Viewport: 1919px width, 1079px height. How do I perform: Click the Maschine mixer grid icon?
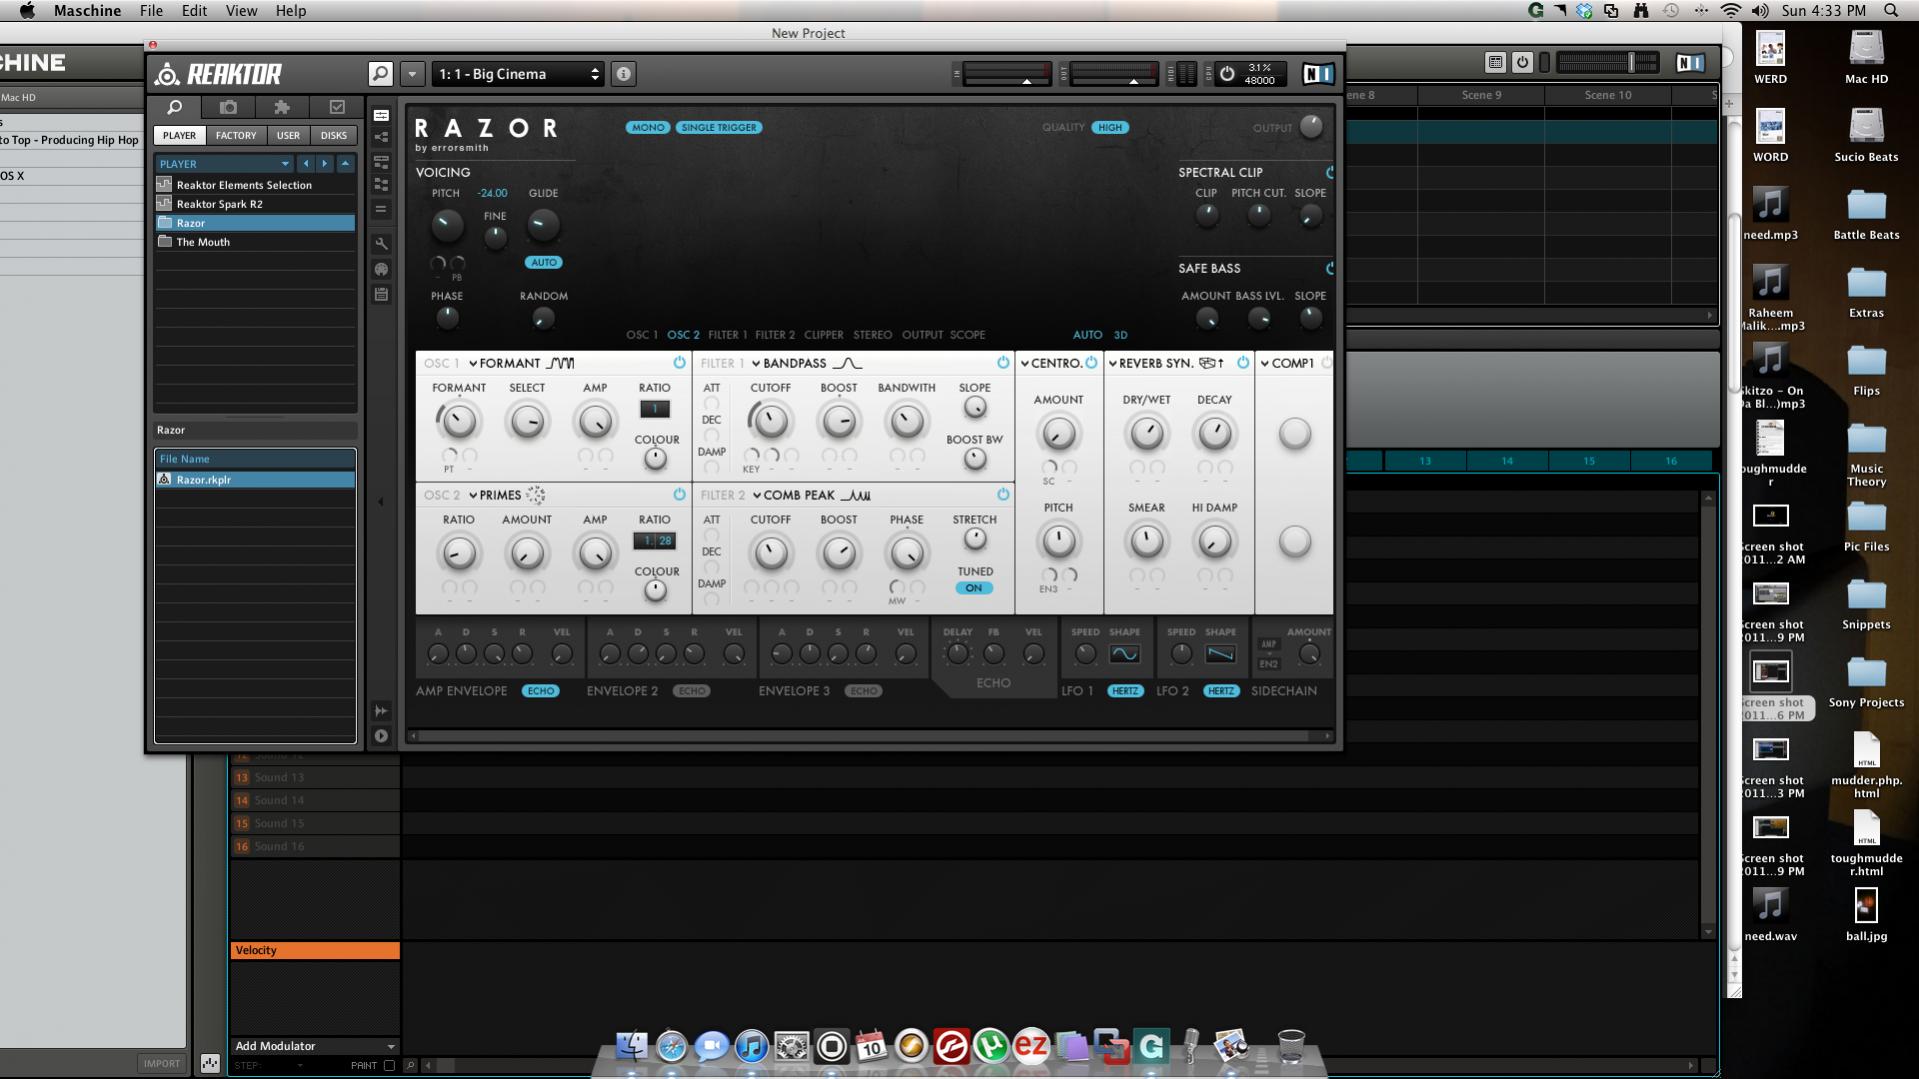click(1495, 62)
